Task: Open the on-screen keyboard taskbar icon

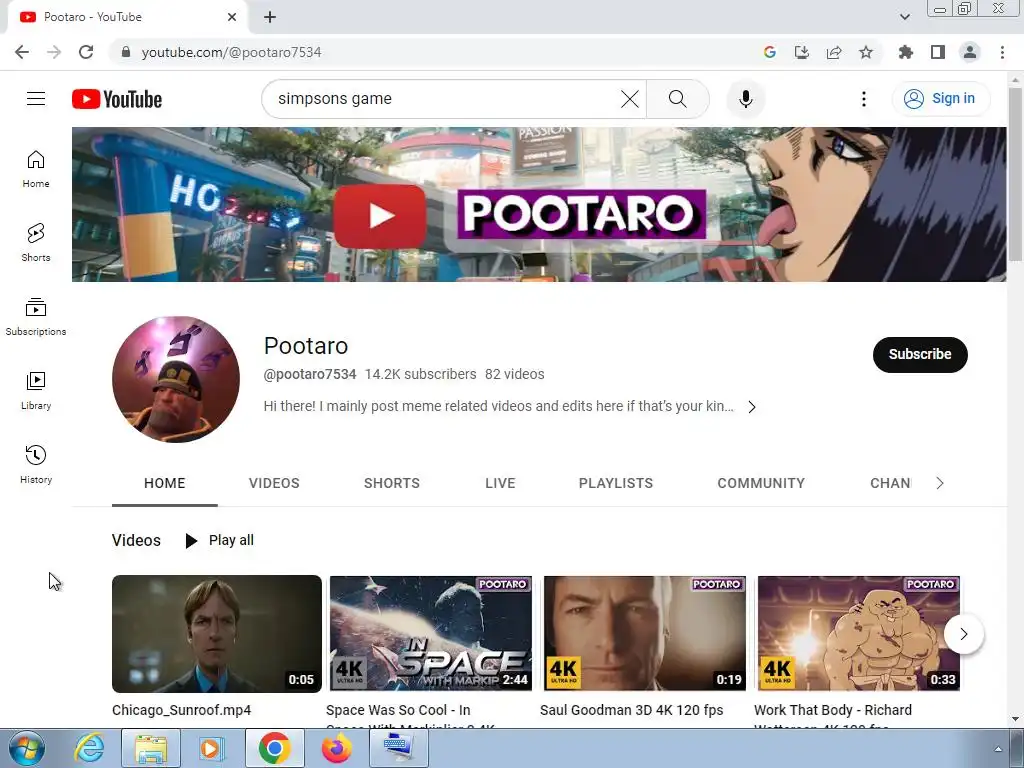Action: pos(399,748)
